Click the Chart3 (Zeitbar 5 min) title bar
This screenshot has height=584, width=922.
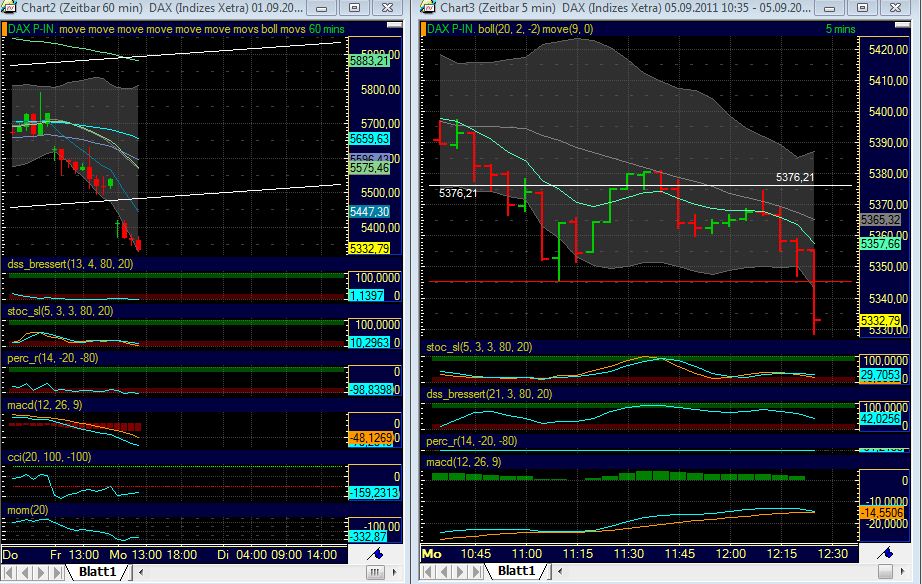point(625,8)
